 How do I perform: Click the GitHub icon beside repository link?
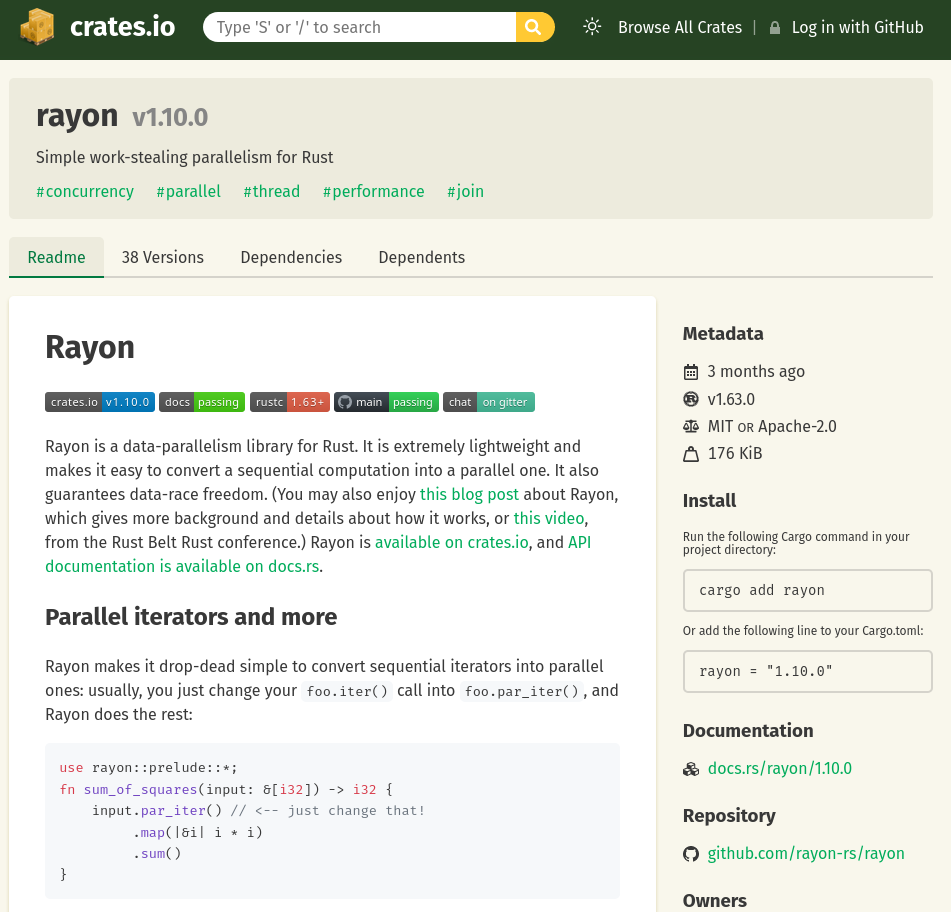(x=691, y=854)
